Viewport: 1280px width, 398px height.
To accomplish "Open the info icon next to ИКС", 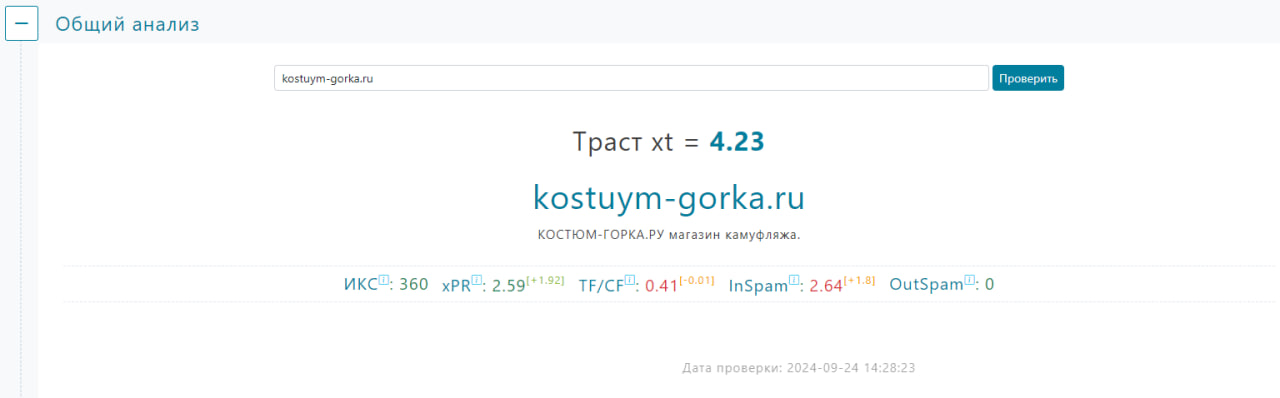I will point(383,280).
